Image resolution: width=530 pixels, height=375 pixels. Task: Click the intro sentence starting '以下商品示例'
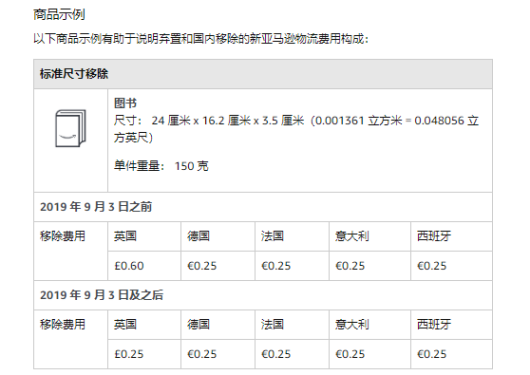tap(201, 39)
